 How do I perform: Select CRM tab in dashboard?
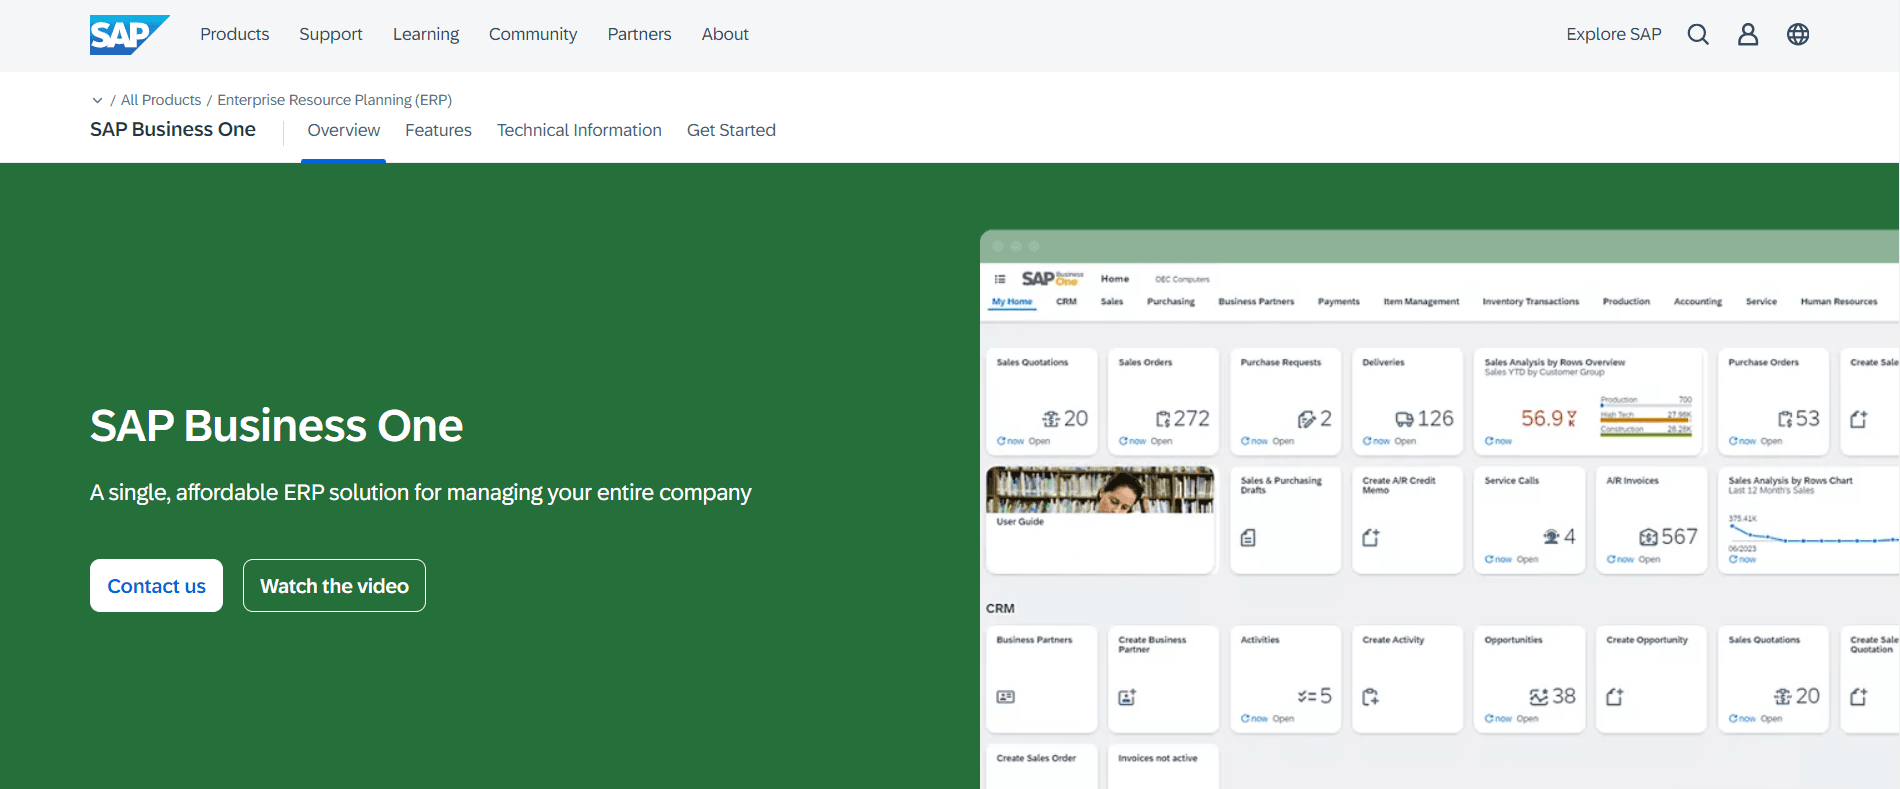(1066, 301)
